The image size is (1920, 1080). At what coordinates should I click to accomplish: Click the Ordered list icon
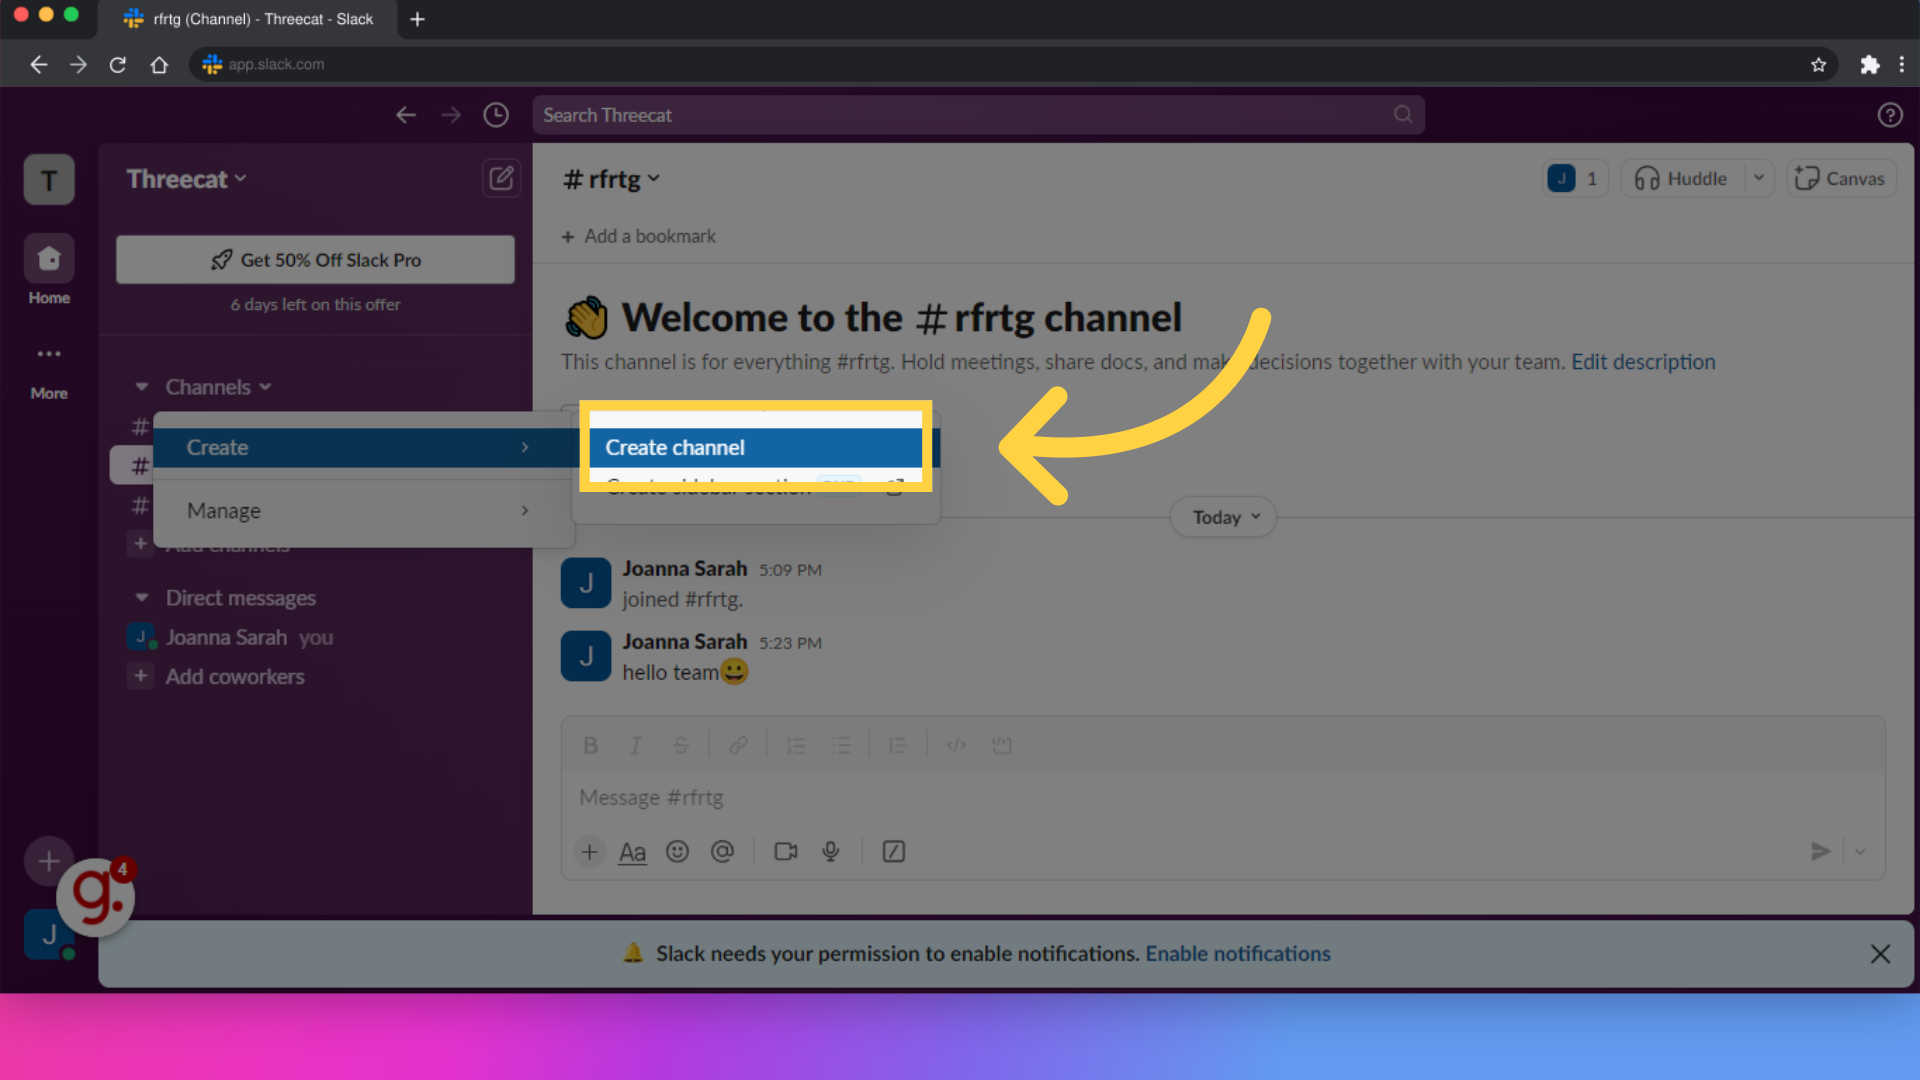pyautogui.click(x=796, y=745)
